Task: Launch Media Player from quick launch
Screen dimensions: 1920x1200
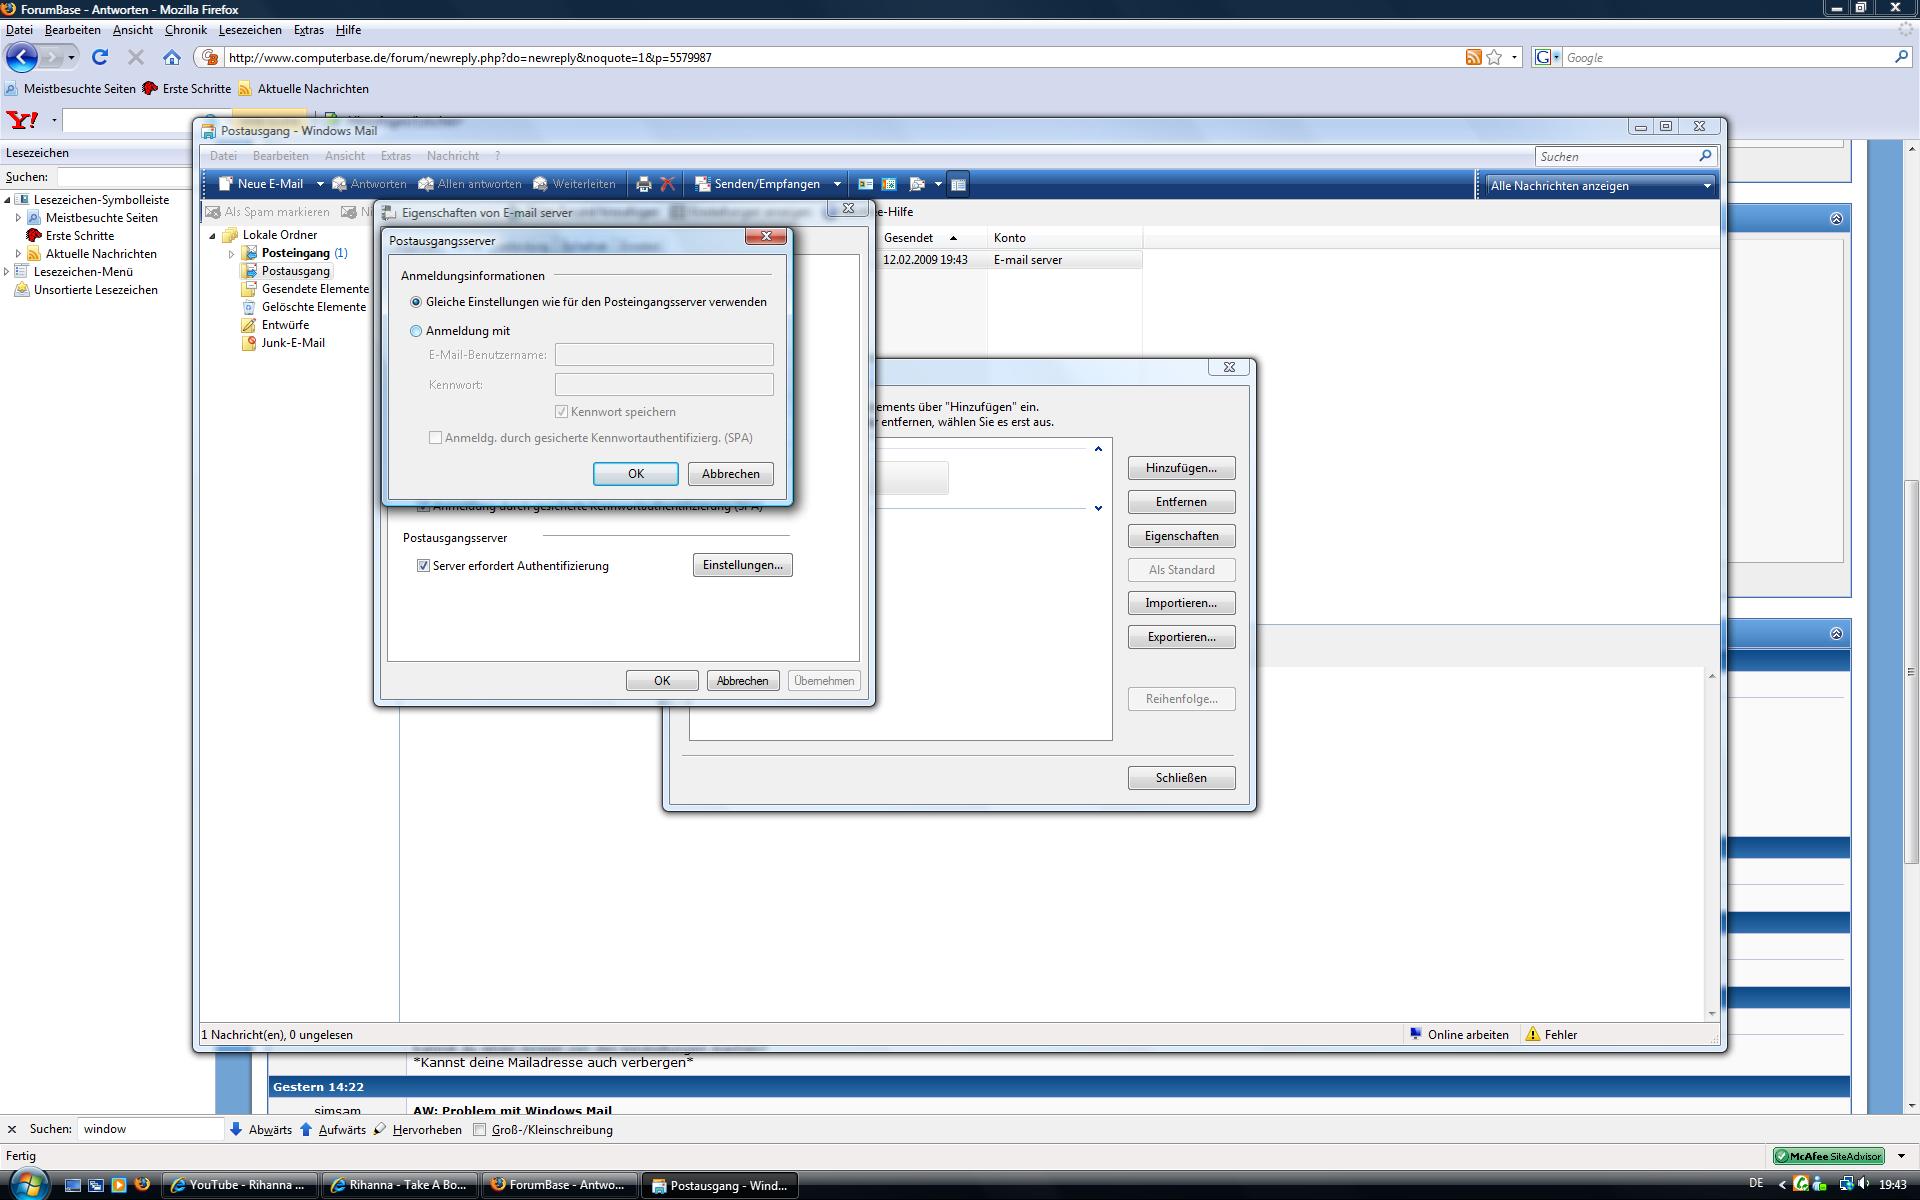Action: 119,1185
